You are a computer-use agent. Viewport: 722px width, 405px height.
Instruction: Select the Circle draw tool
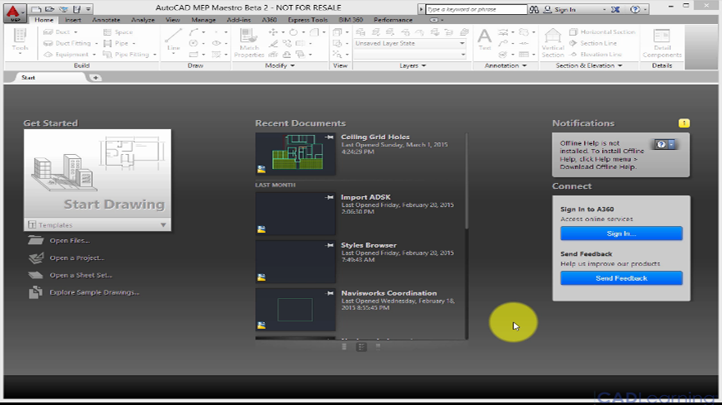coord(194,43)
